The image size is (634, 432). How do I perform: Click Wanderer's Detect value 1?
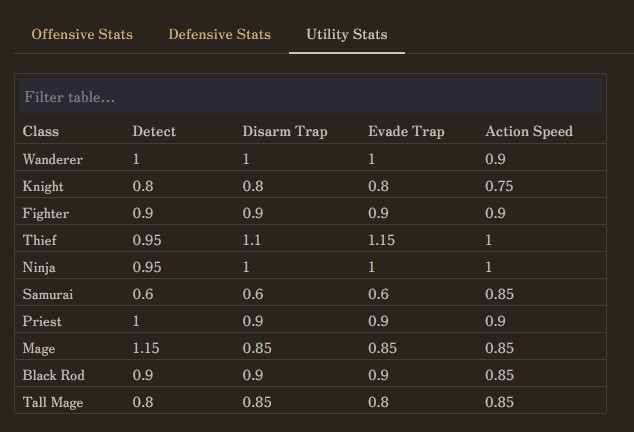point(136,159)
